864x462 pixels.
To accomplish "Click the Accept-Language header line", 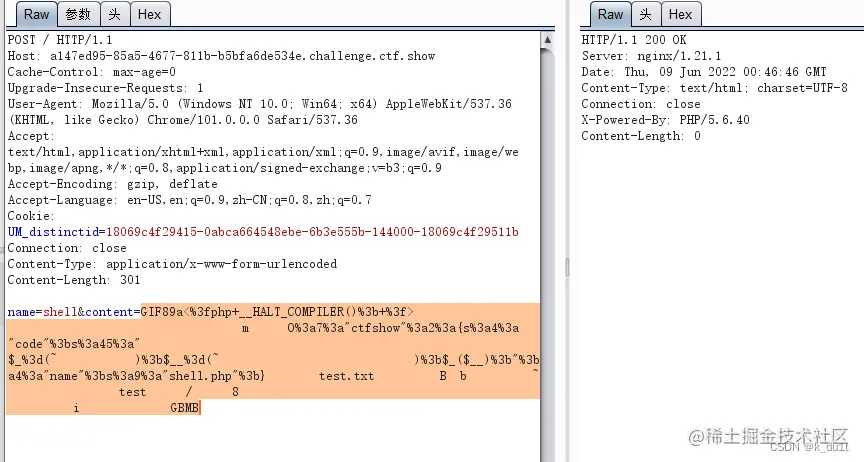I will (x=189, y=200).
